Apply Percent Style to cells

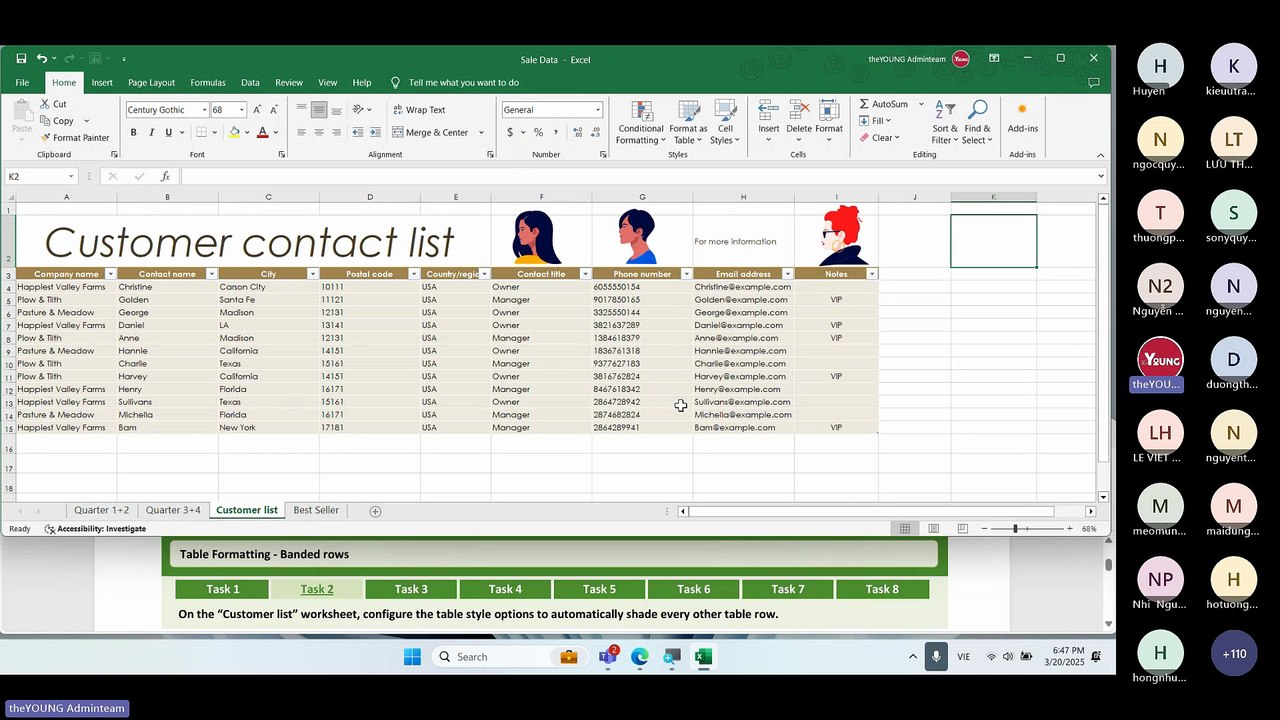click(538, 132)
